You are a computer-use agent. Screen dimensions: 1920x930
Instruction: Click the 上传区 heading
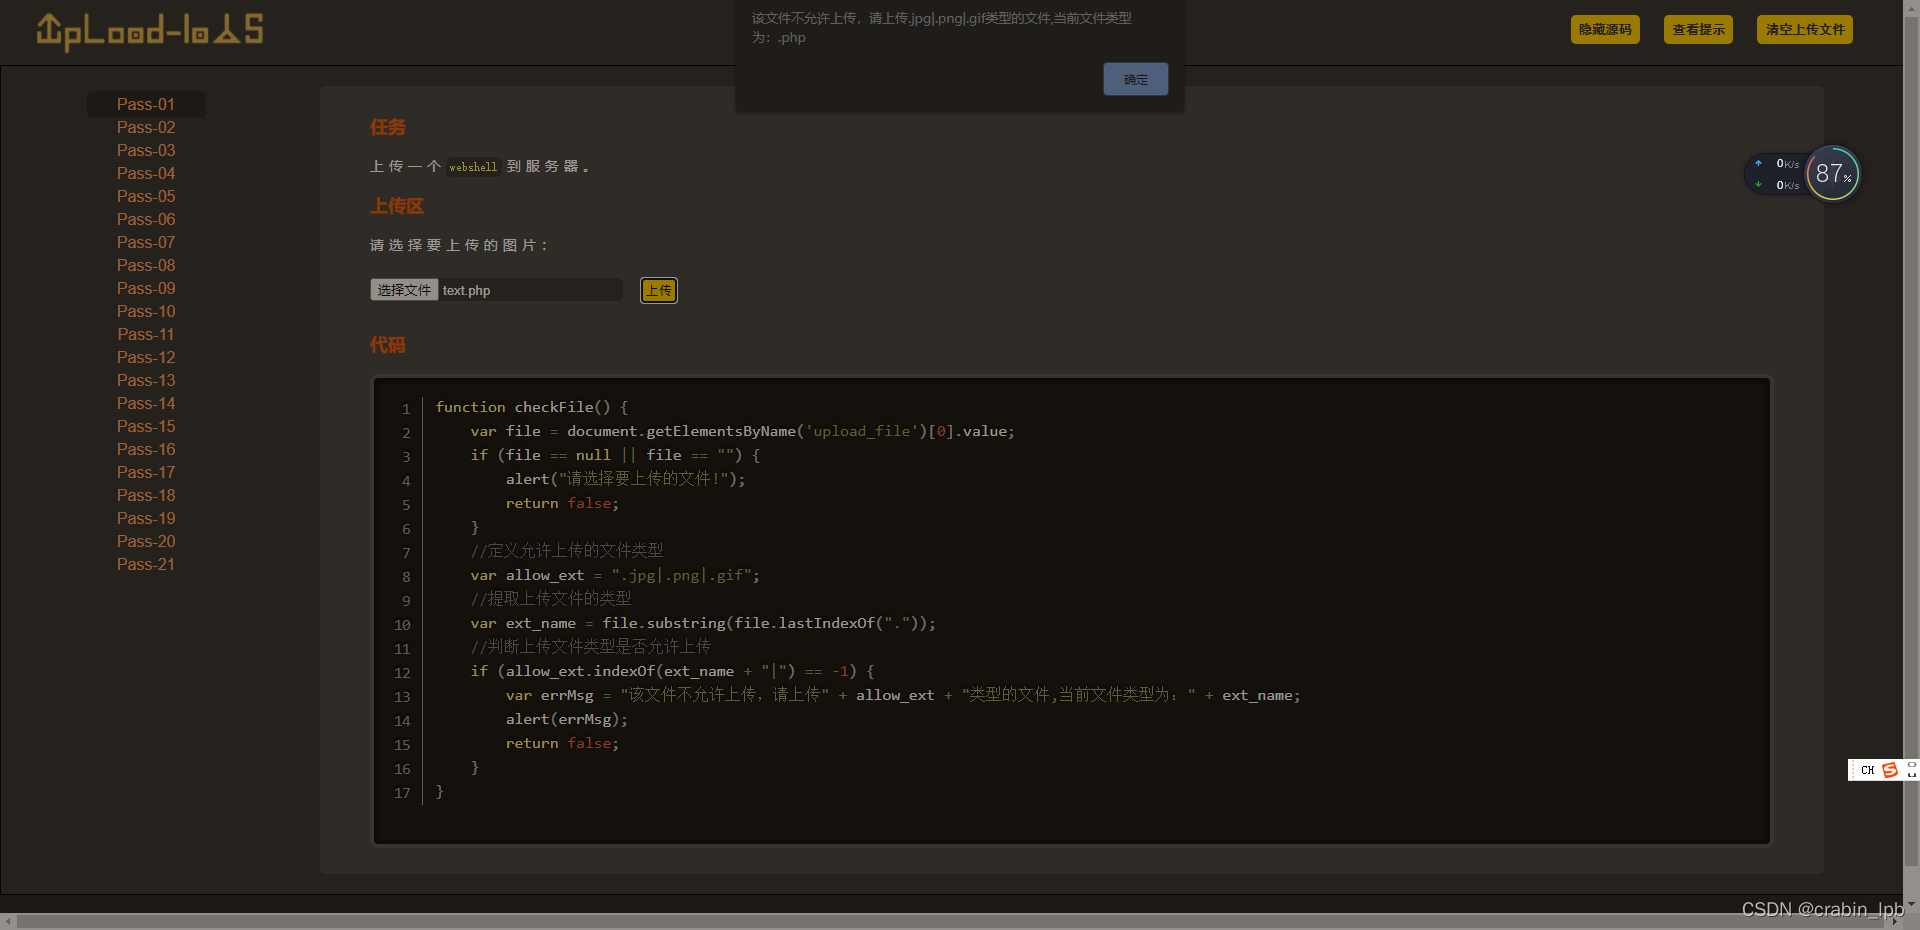[397, 206]
